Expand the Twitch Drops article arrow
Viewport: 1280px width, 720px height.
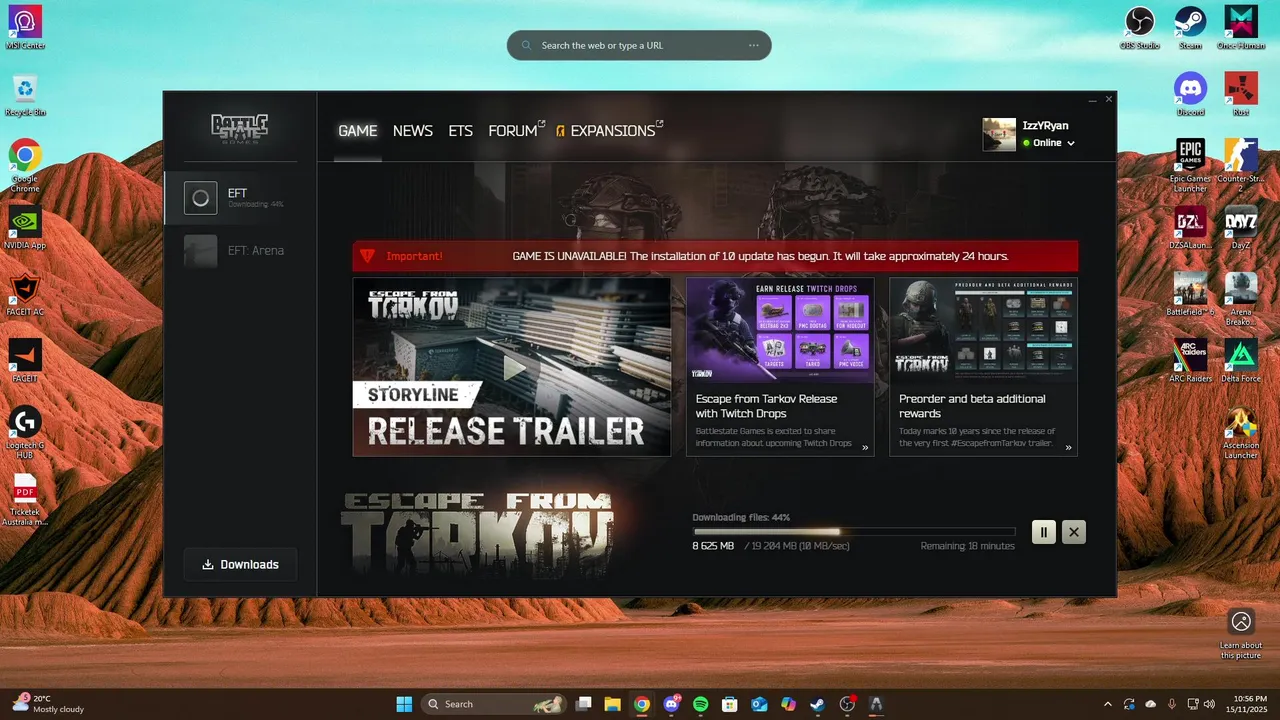[865, 448]
